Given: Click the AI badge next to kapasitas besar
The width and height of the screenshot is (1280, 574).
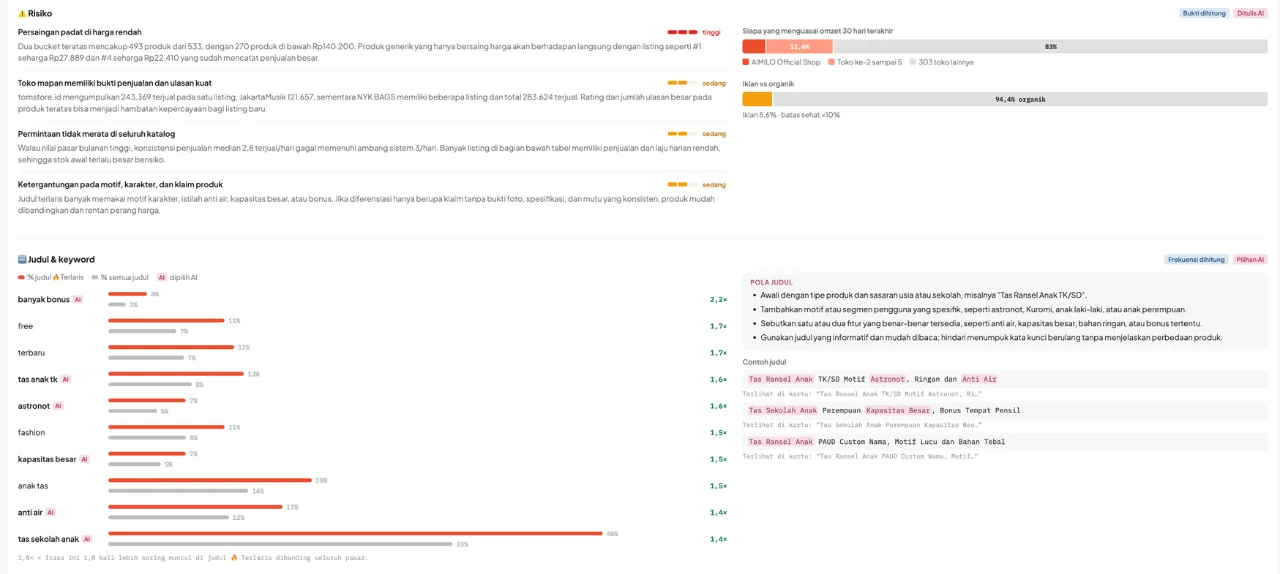Looking at the screenshot, I should pyautogui.click(x=85, y=459).
